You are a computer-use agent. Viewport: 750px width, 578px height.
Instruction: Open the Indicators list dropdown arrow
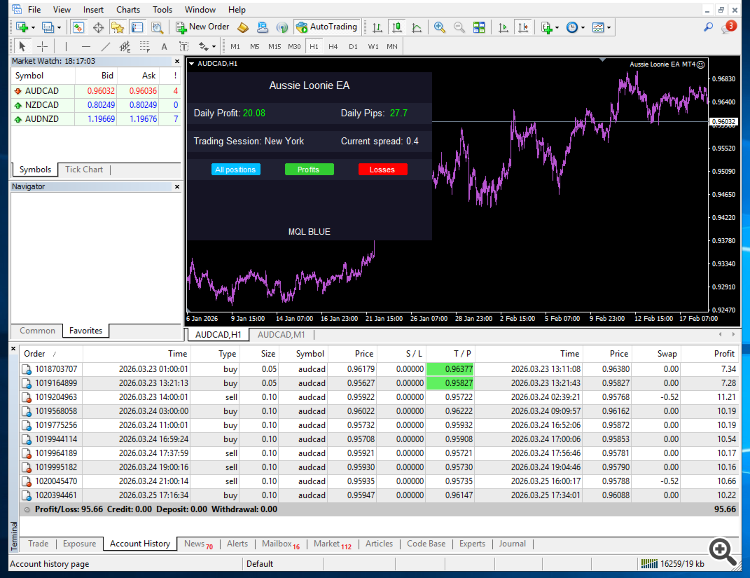(x=557, y=28)
